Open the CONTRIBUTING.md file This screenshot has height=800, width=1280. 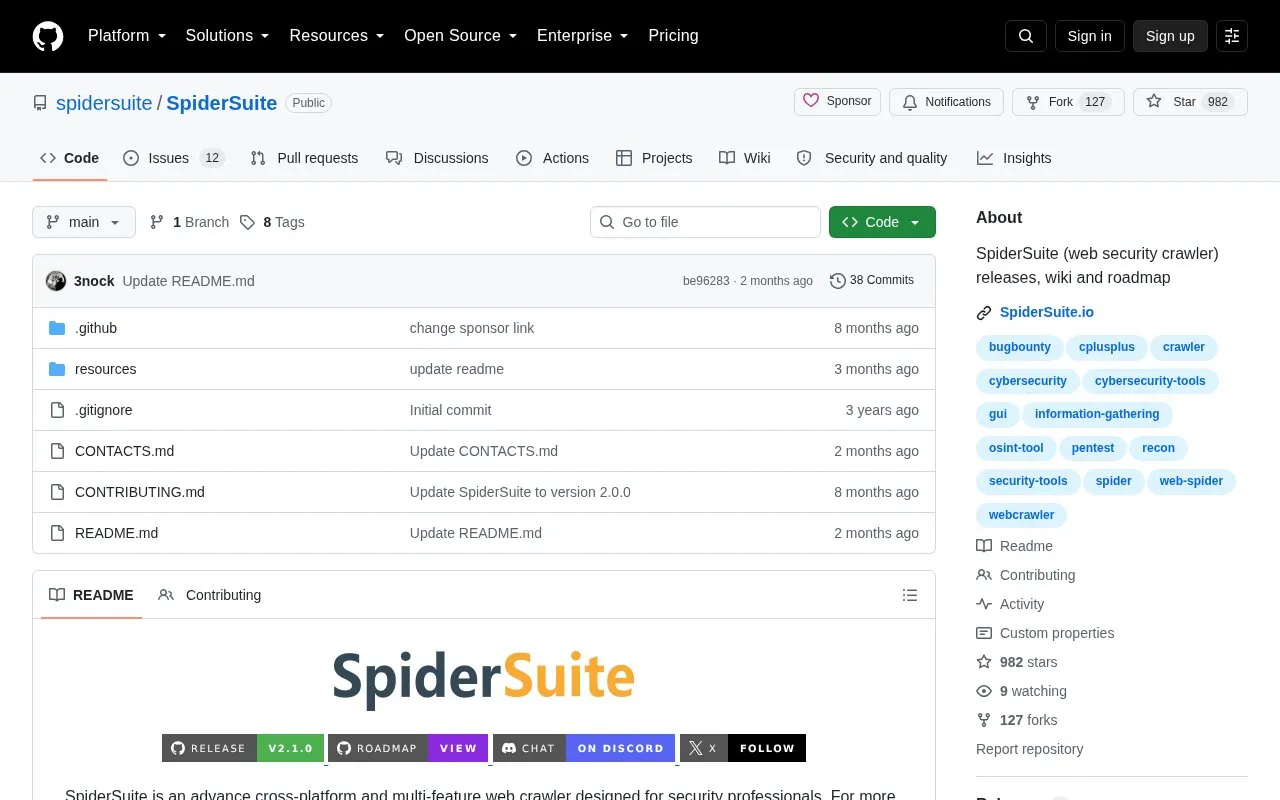click(x=140, y=492)
